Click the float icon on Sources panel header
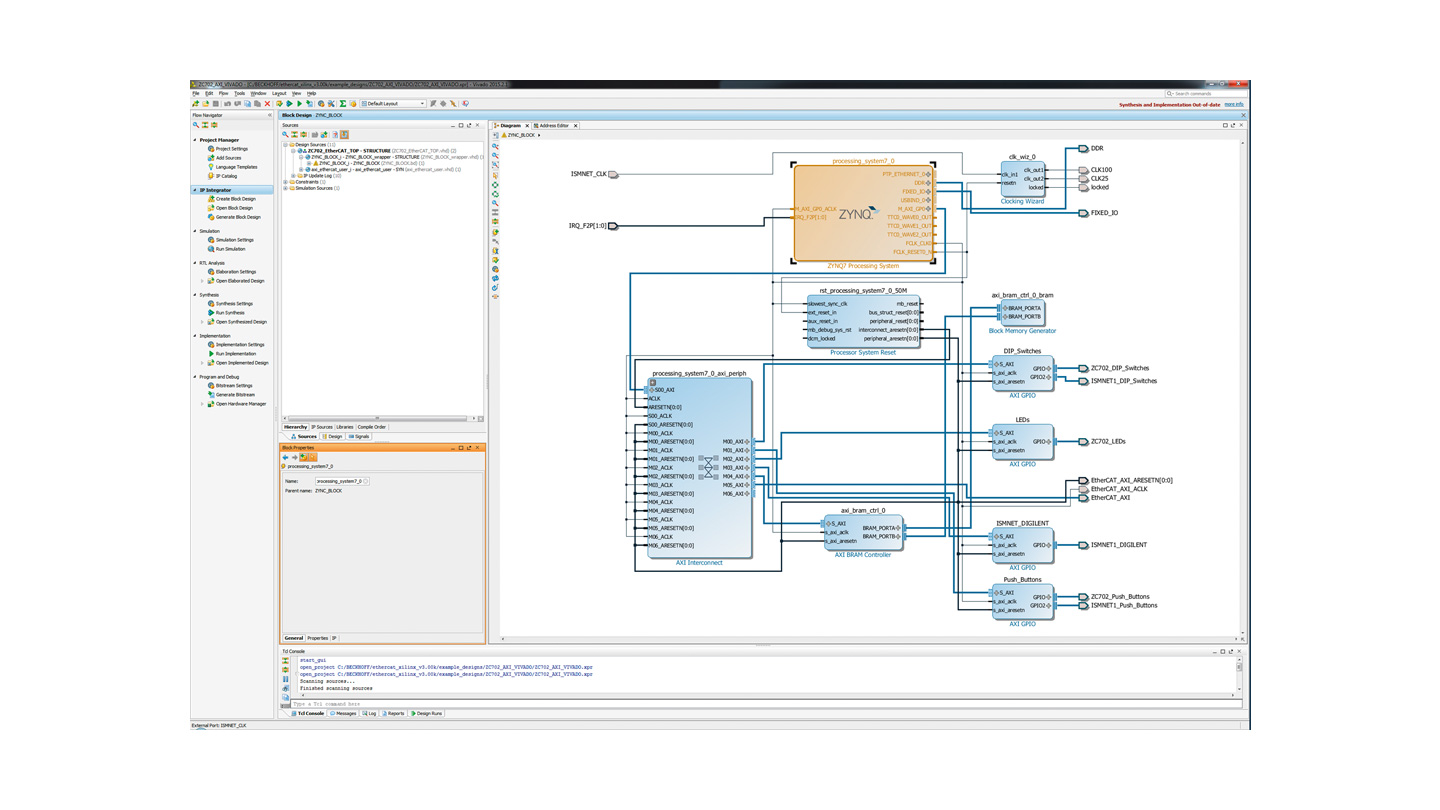1440x810 pixels. 469,126
